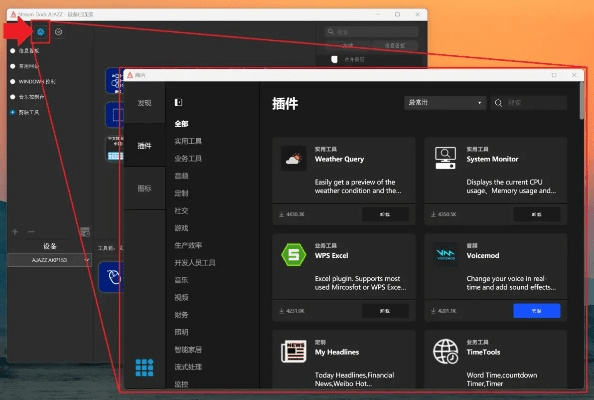Click the blue Voicemod install button
The width and height of the screenshot is (594, 400).
click(x=537, y=311)
